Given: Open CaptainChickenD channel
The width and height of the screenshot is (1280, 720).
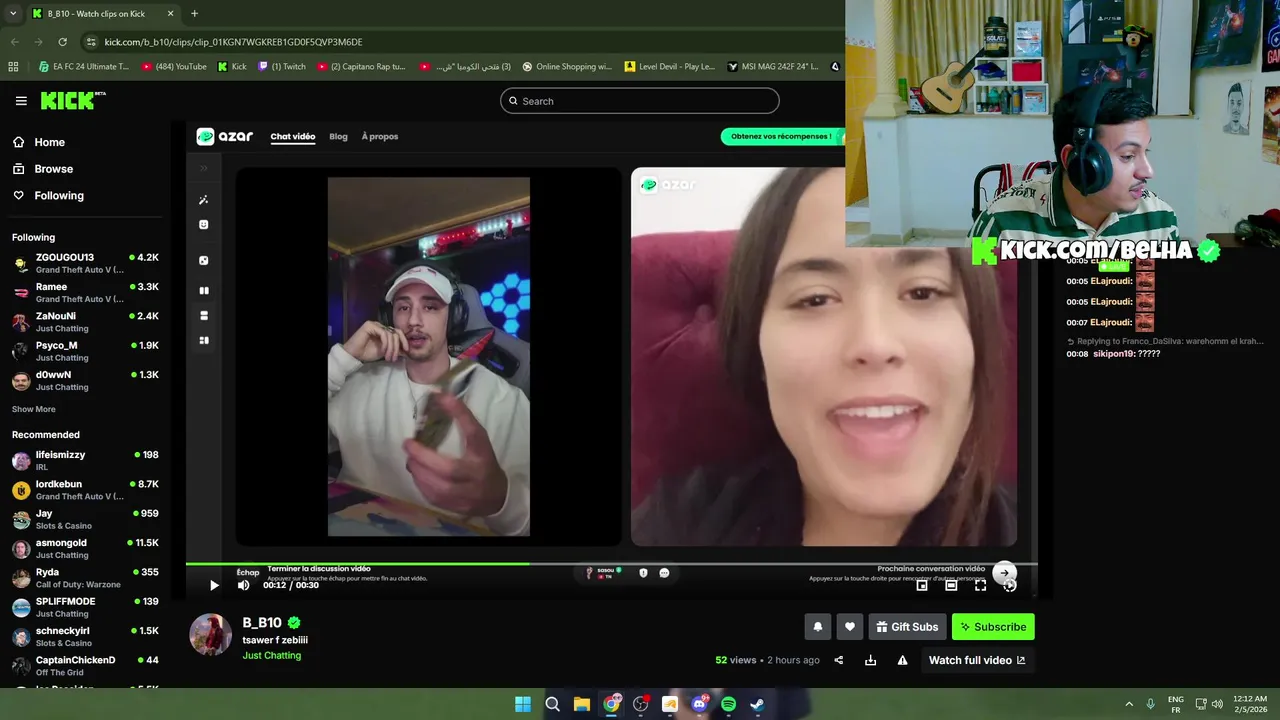Looking at the screenshot, I should (x=85, y=665).
